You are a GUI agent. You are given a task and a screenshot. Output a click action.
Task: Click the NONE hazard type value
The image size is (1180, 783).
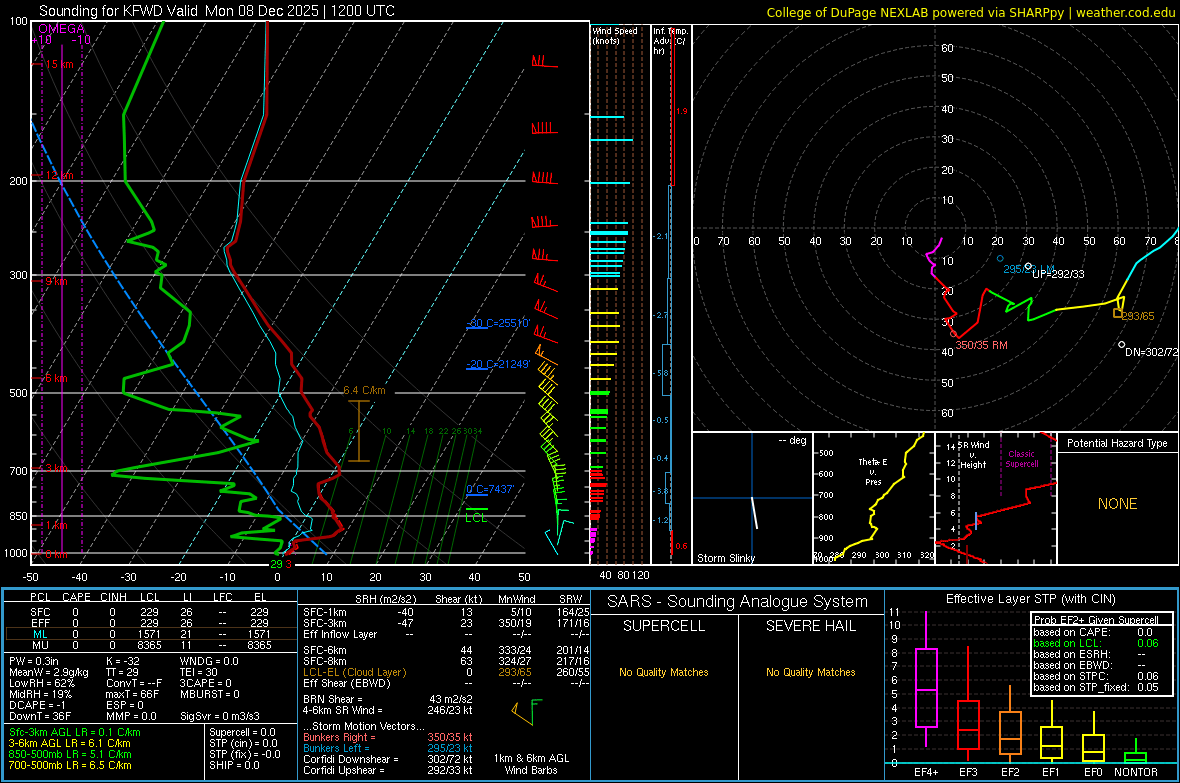pyautogui.click(x=1118, y=504)
